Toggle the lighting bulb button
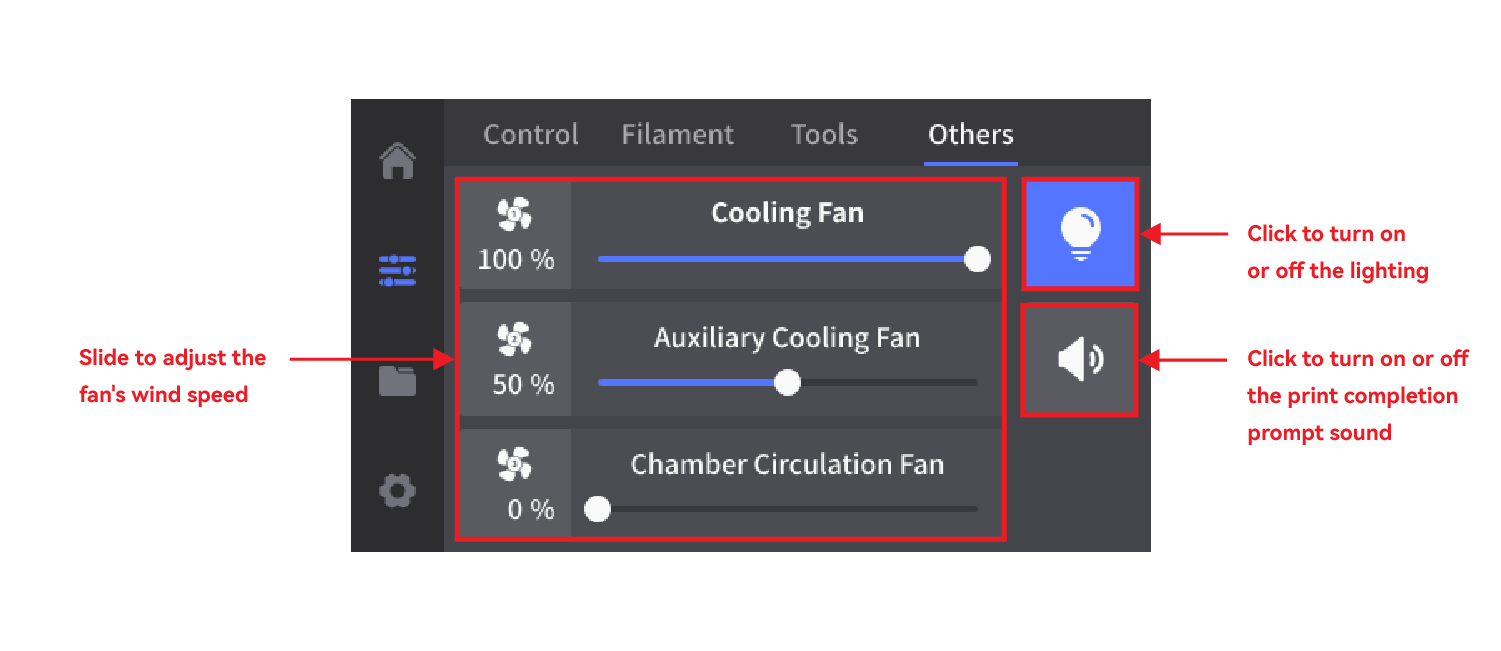Image resolution: width=1501 pixels, height=651 pixels. 1080,235
